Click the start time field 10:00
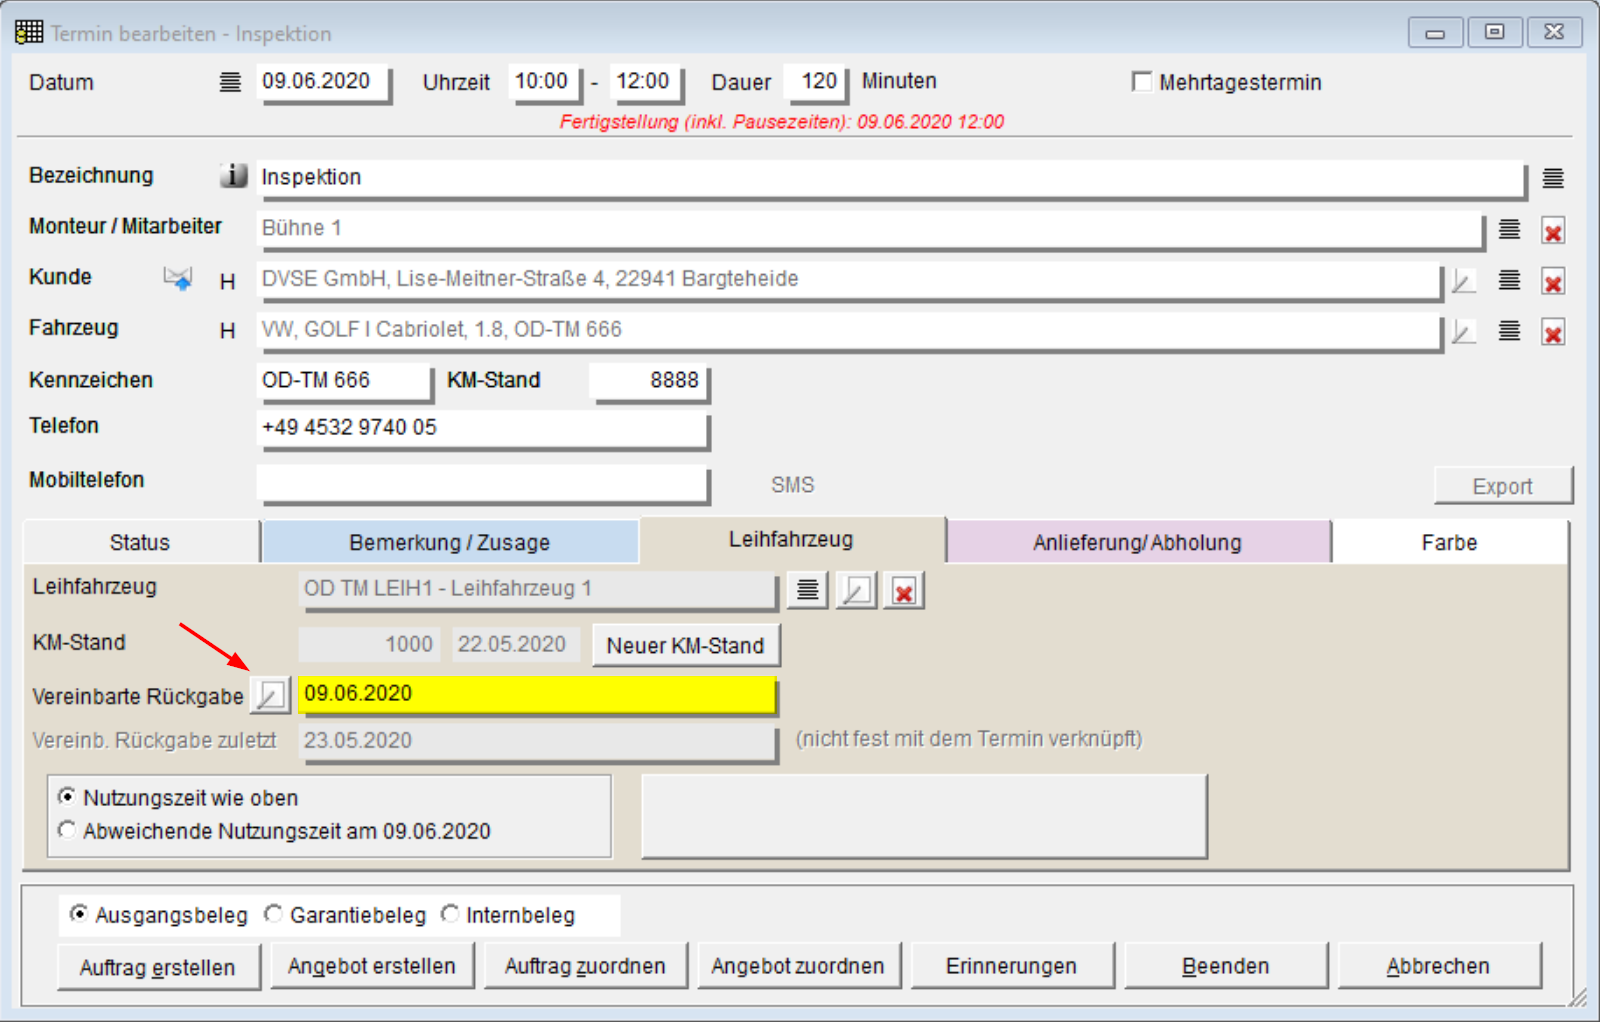 tap(545, 82)
